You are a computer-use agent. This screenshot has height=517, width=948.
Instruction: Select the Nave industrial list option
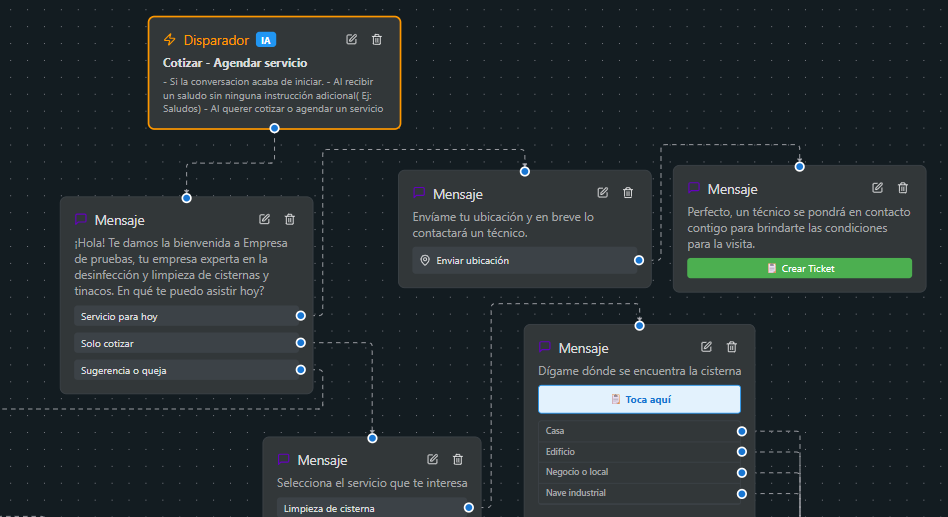point(639,493)
